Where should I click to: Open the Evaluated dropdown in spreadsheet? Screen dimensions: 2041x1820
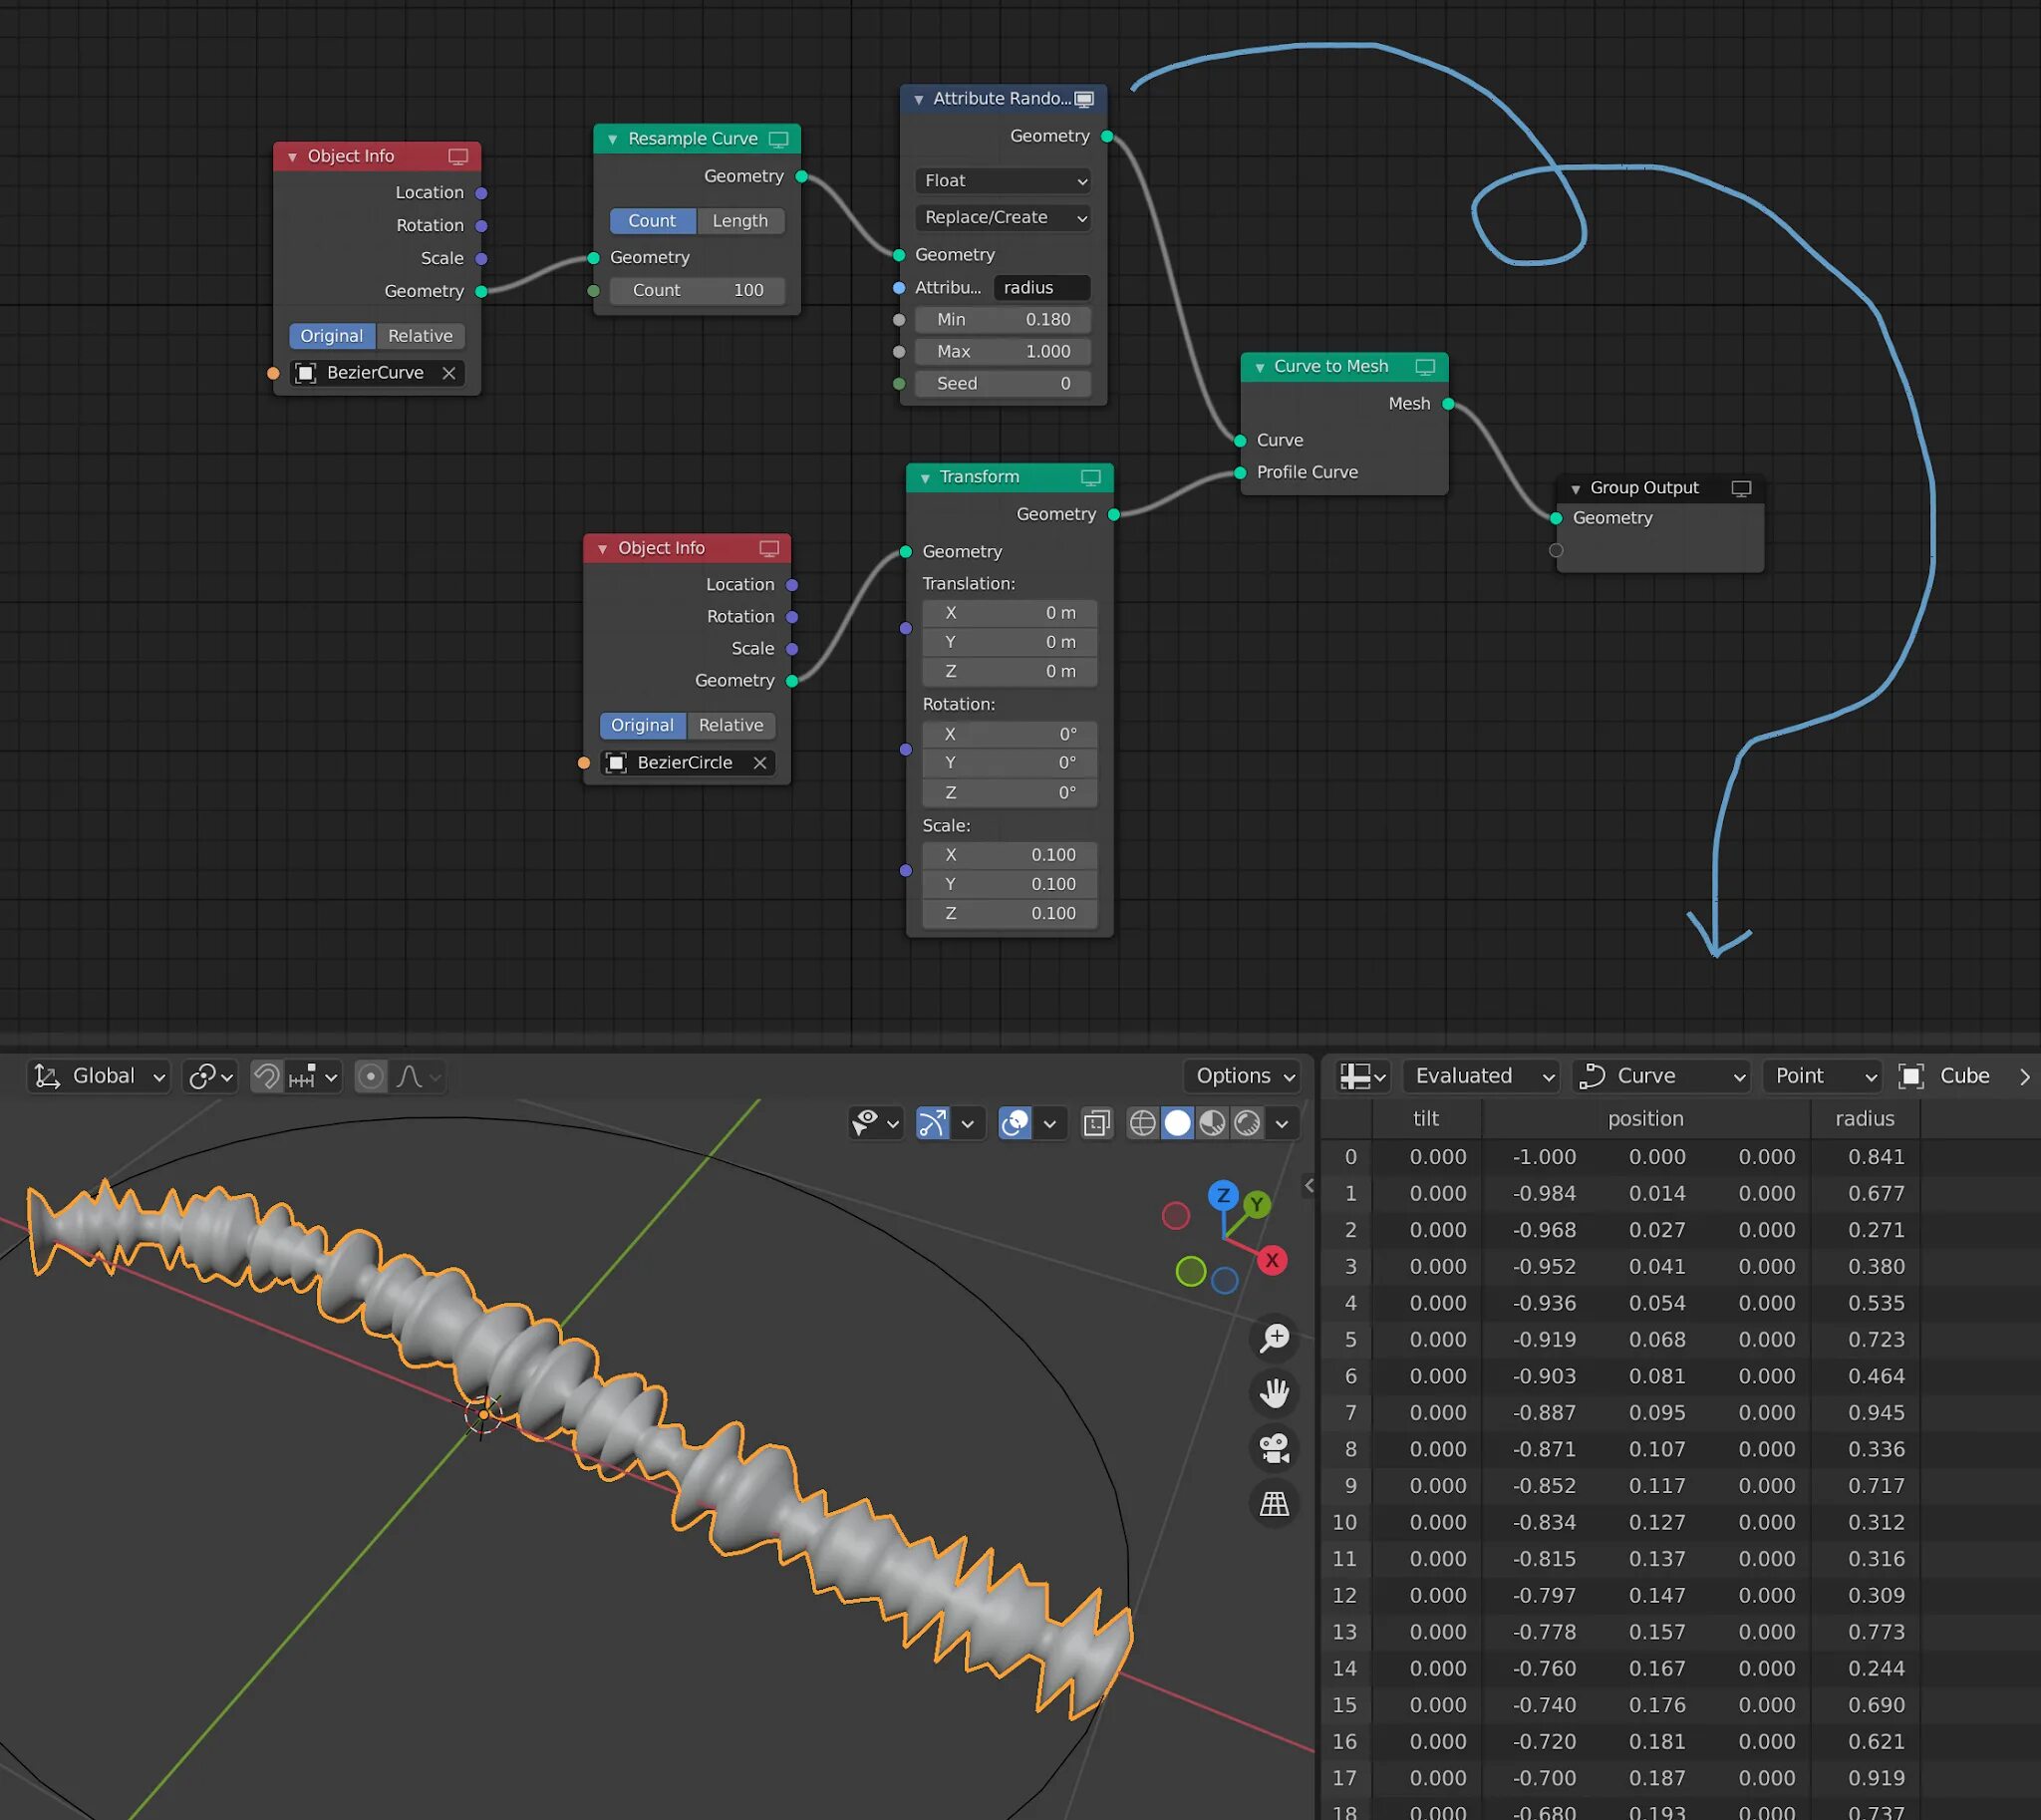point(1481,1076)
